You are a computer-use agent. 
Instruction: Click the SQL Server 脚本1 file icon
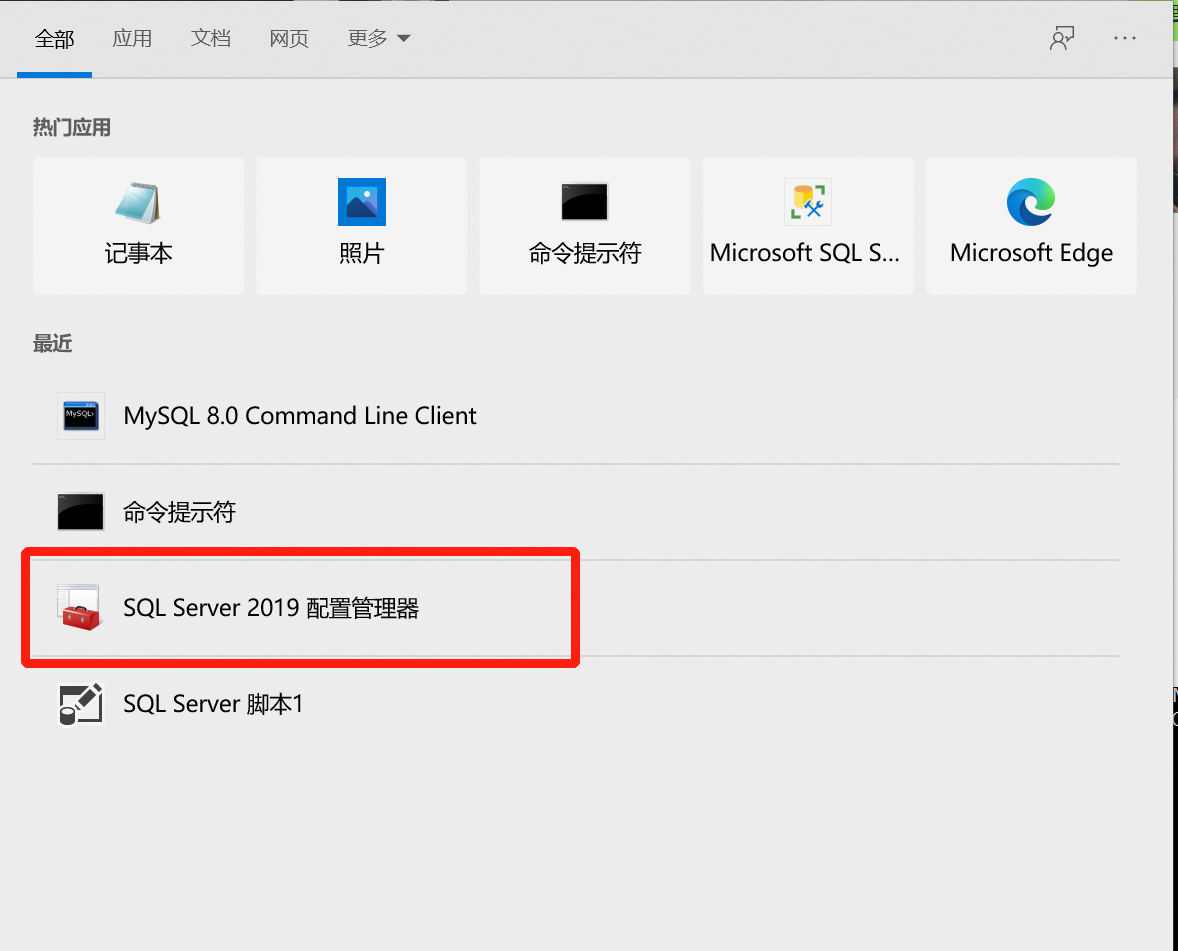[x=80, y=703]
